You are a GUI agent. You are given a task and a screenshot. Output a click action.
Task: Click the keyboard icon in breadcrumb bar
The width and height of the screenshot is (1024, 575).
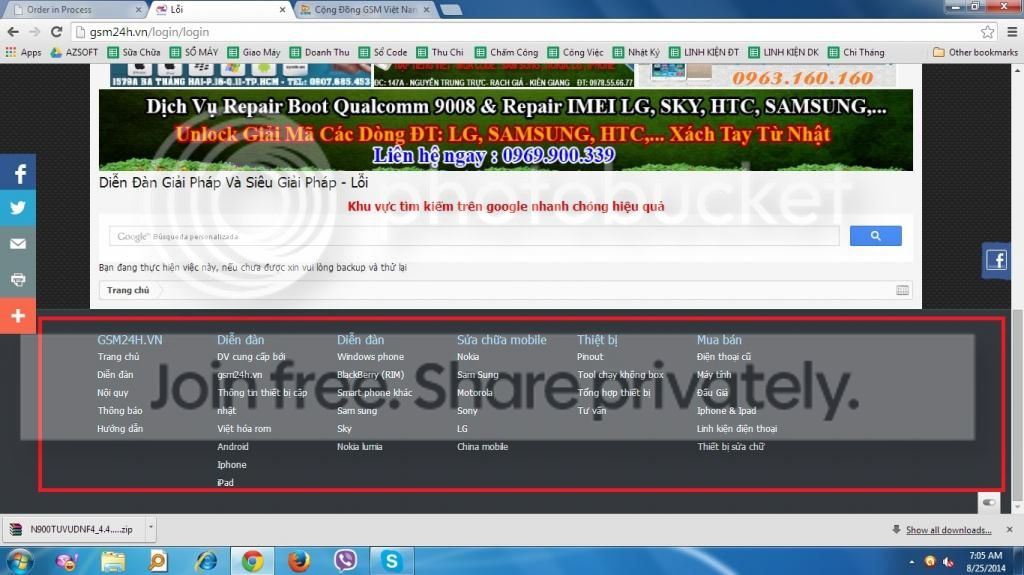[903, 290]
